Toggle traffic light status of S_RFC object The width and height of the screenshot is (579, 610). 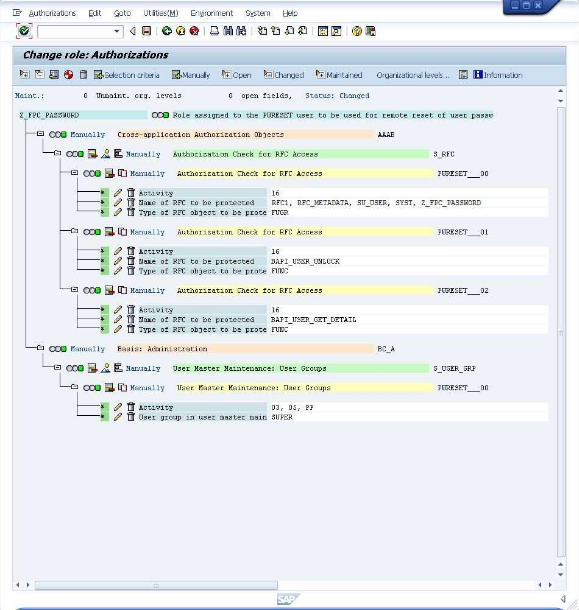coord(75,154)
